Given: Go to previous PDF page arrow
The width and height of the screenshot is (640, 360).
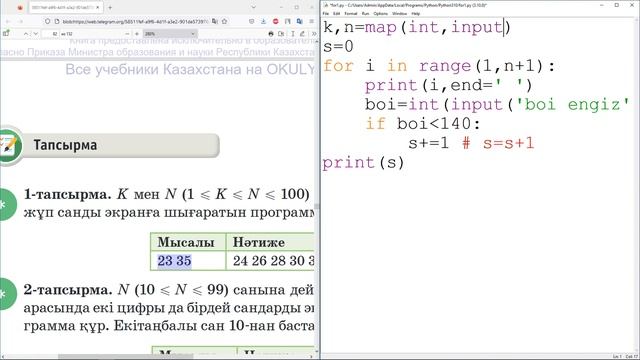Looking at the screenshot, I should (x=26, y=34).
